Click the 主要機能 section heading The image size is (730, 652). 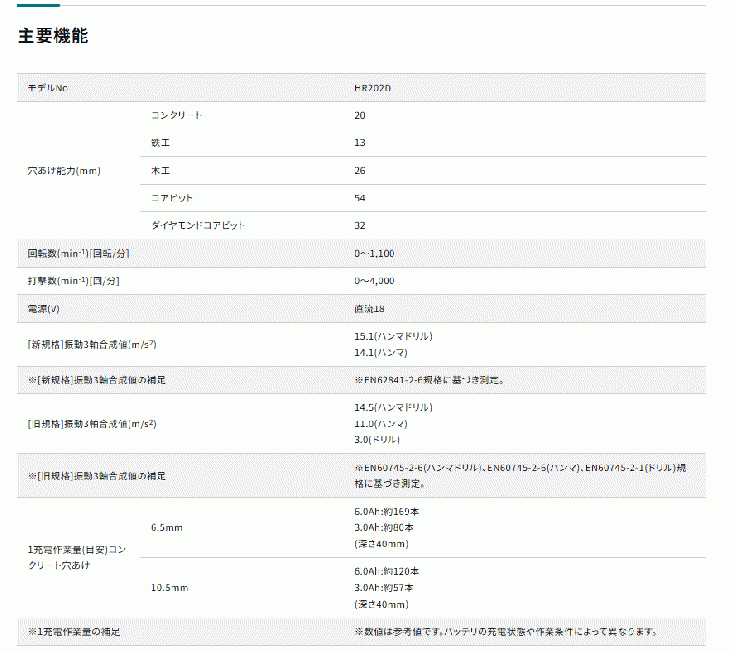click(53, 36)
